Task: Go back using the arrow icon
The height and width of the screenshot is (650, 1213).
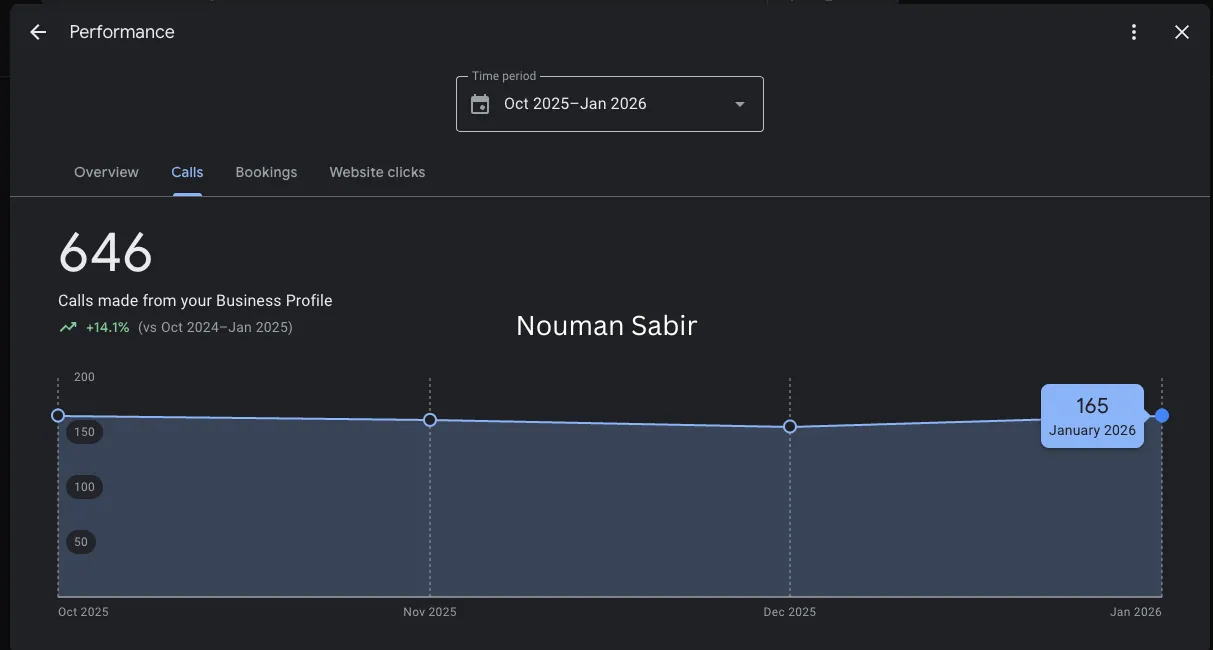Action: pos(38,32)
